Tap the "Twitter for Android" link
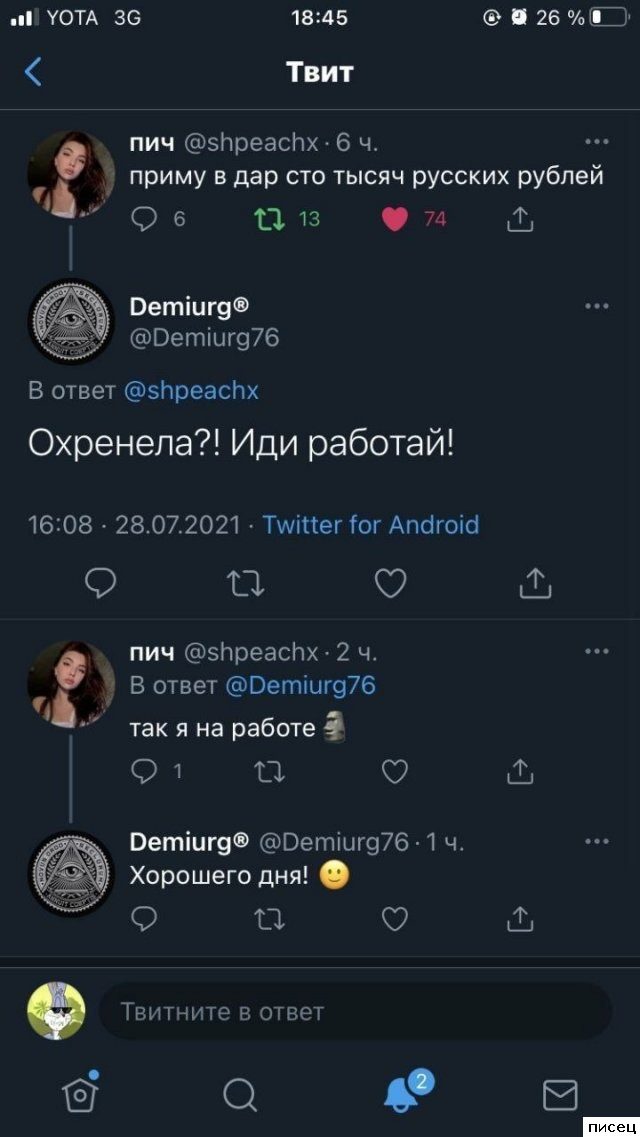The height and width of the screenshot is (1137, 640). pos(371,525)
